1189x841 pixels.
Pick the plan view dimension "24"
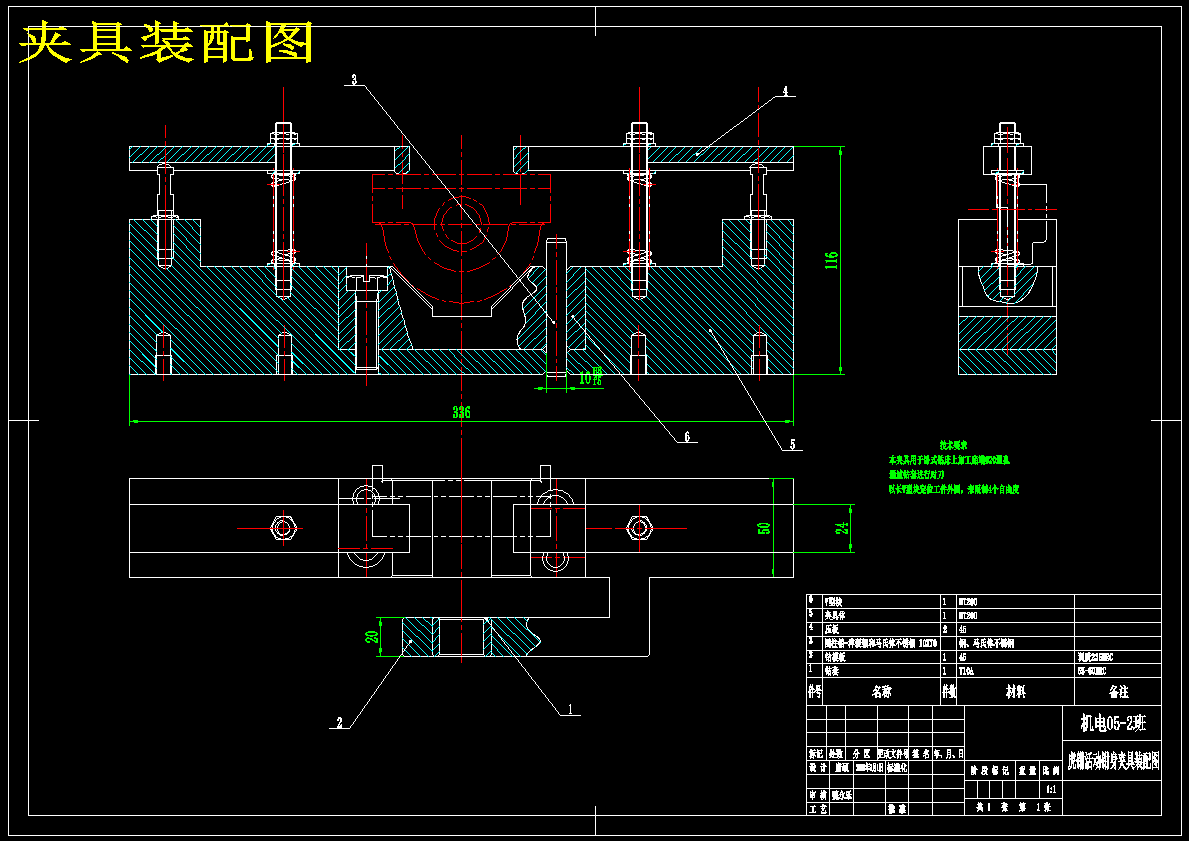(842, 528)
